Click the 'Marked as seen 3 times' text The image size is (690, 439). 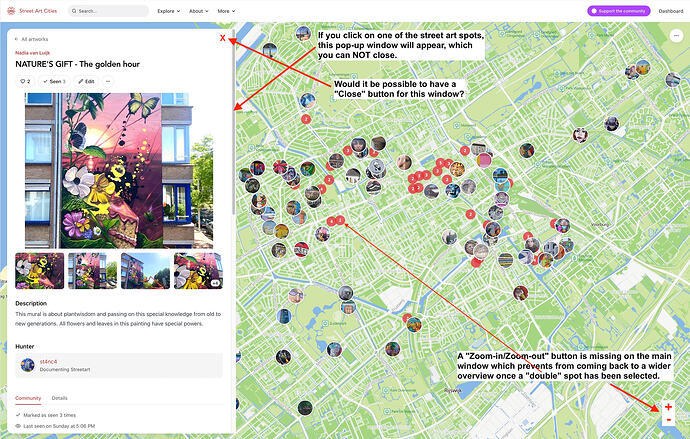point(50,415)
